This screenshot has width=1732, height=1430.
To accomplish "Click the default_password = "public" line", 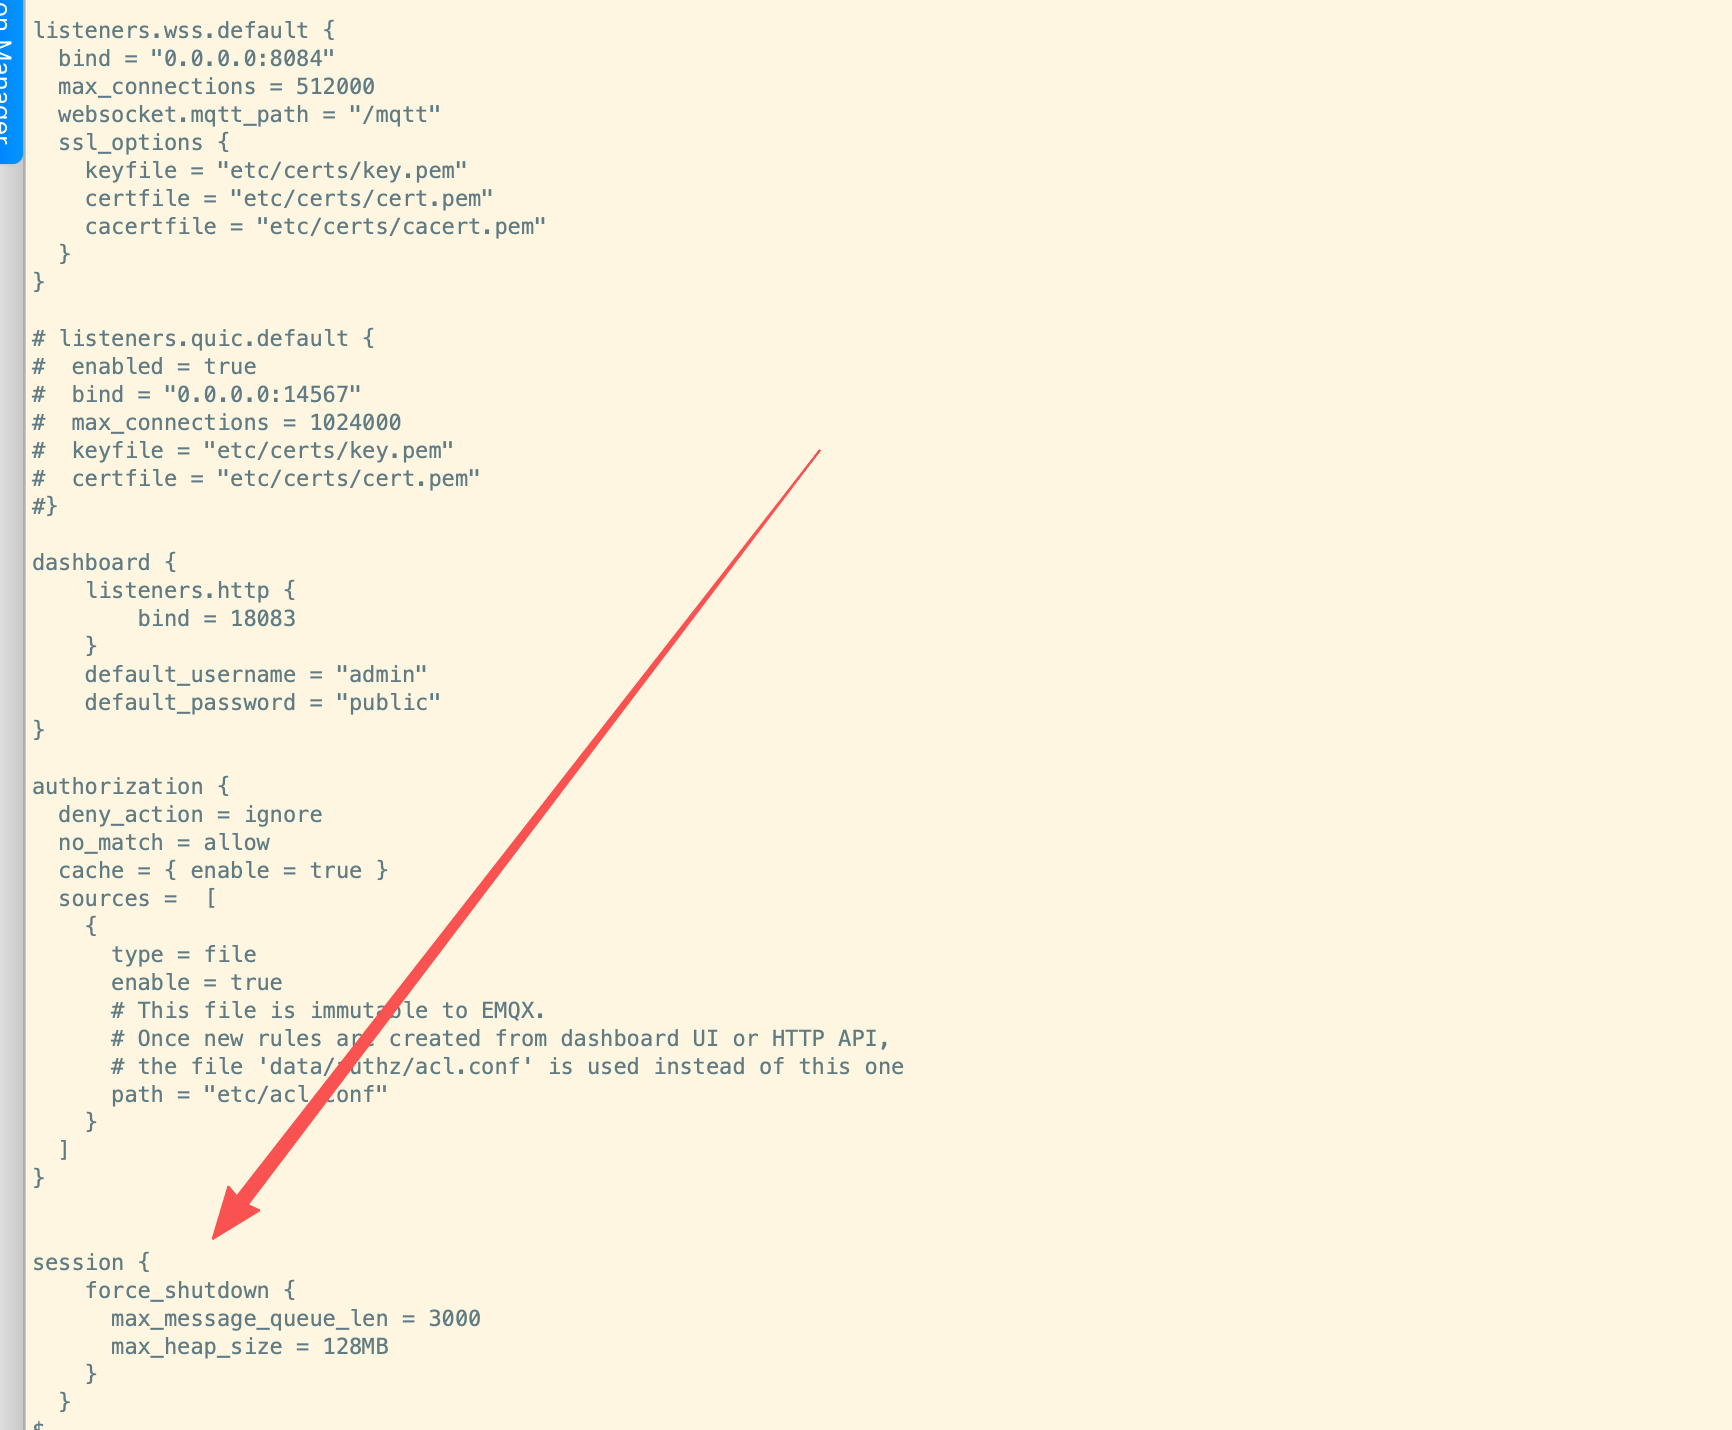I will click(x=263, y=703).
